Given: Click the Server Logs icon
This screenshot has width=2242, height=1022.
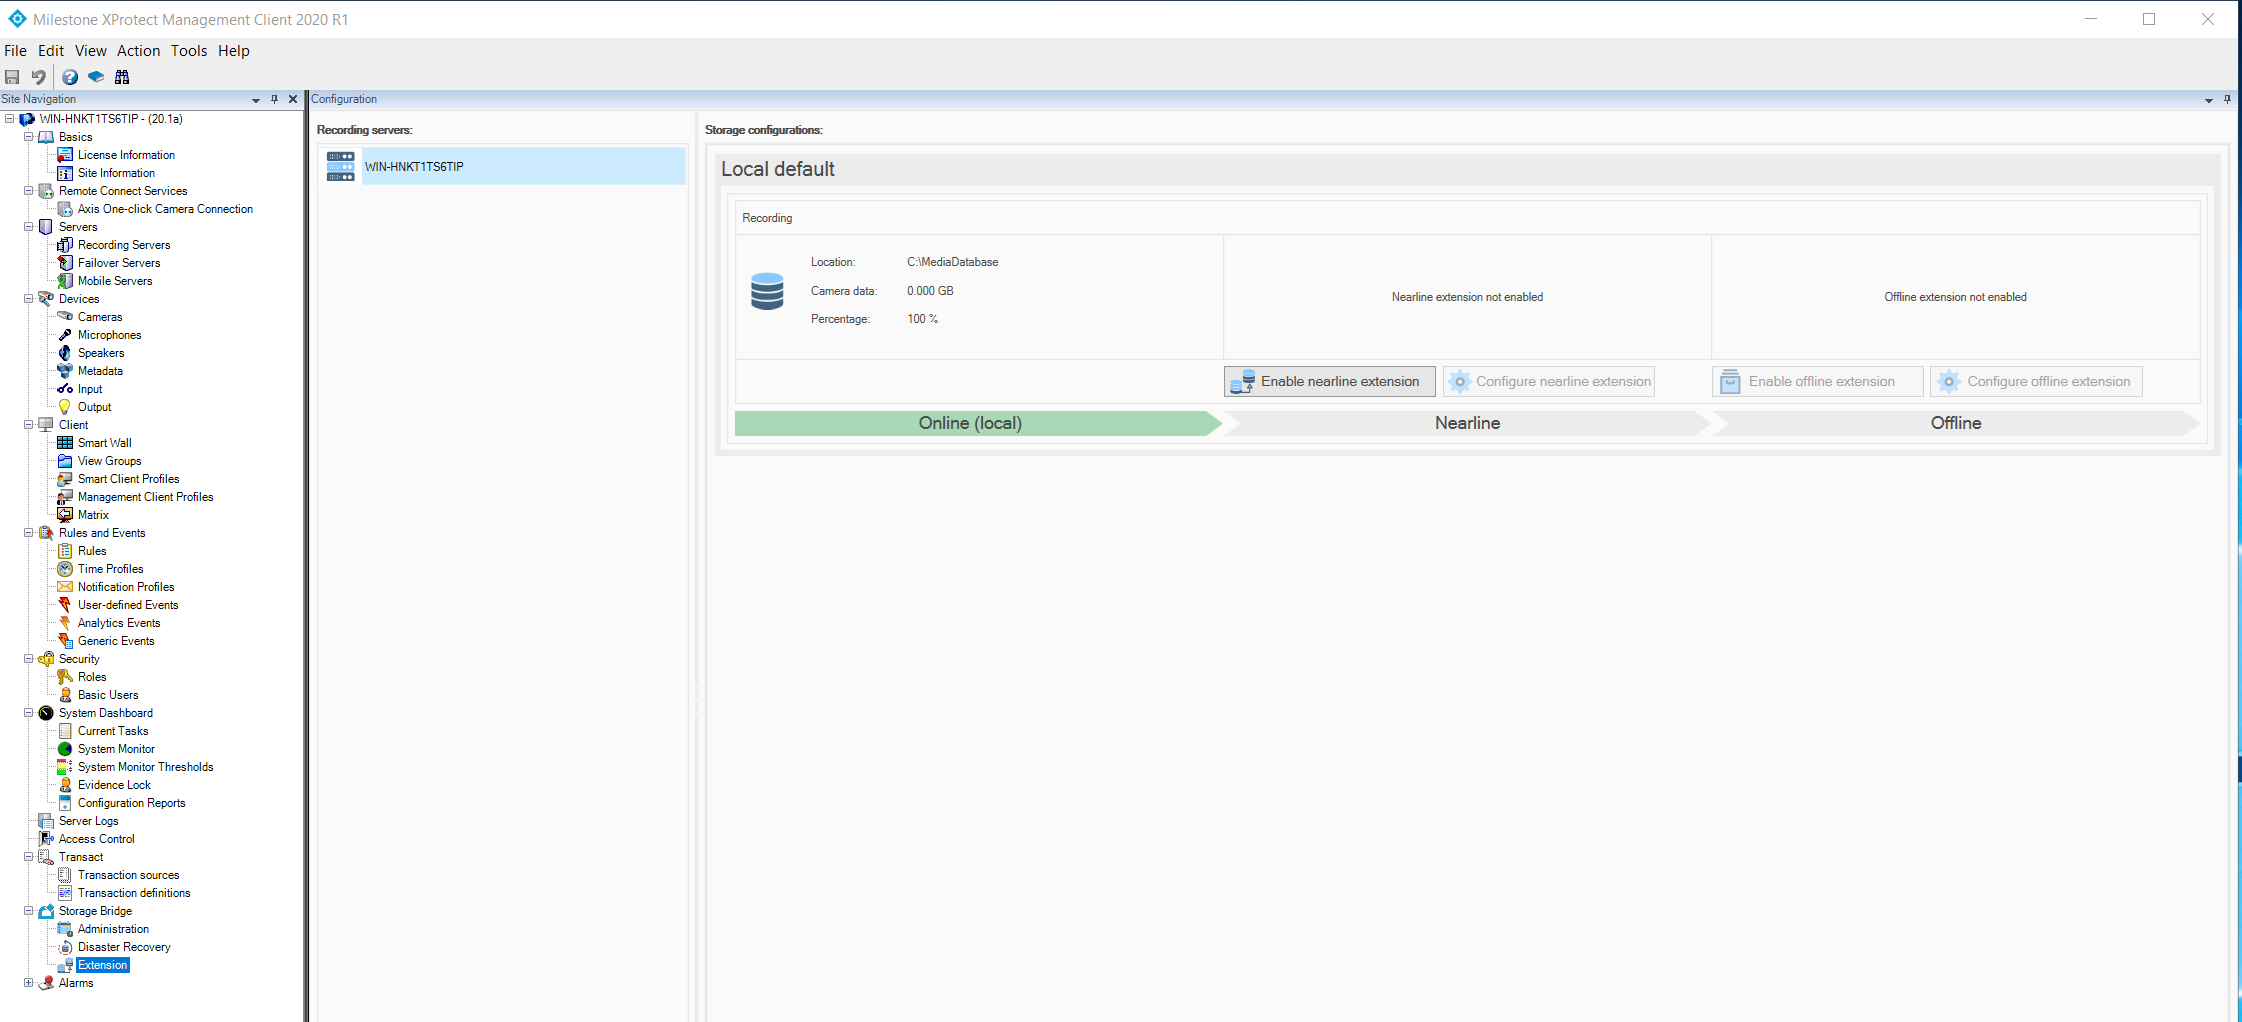Looking at the screenshot, I should (46, 821).
